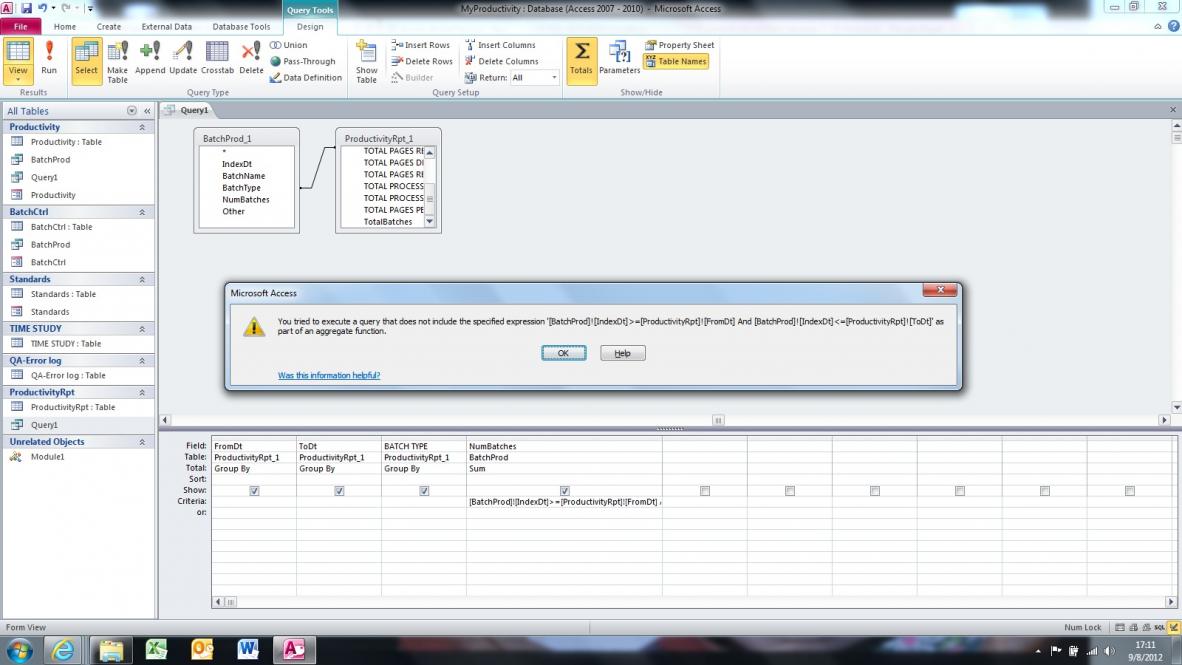Open the Show Table dialog
This screenshot has height=665, width=1182.
pyautogui.click(x=366, y=61)
